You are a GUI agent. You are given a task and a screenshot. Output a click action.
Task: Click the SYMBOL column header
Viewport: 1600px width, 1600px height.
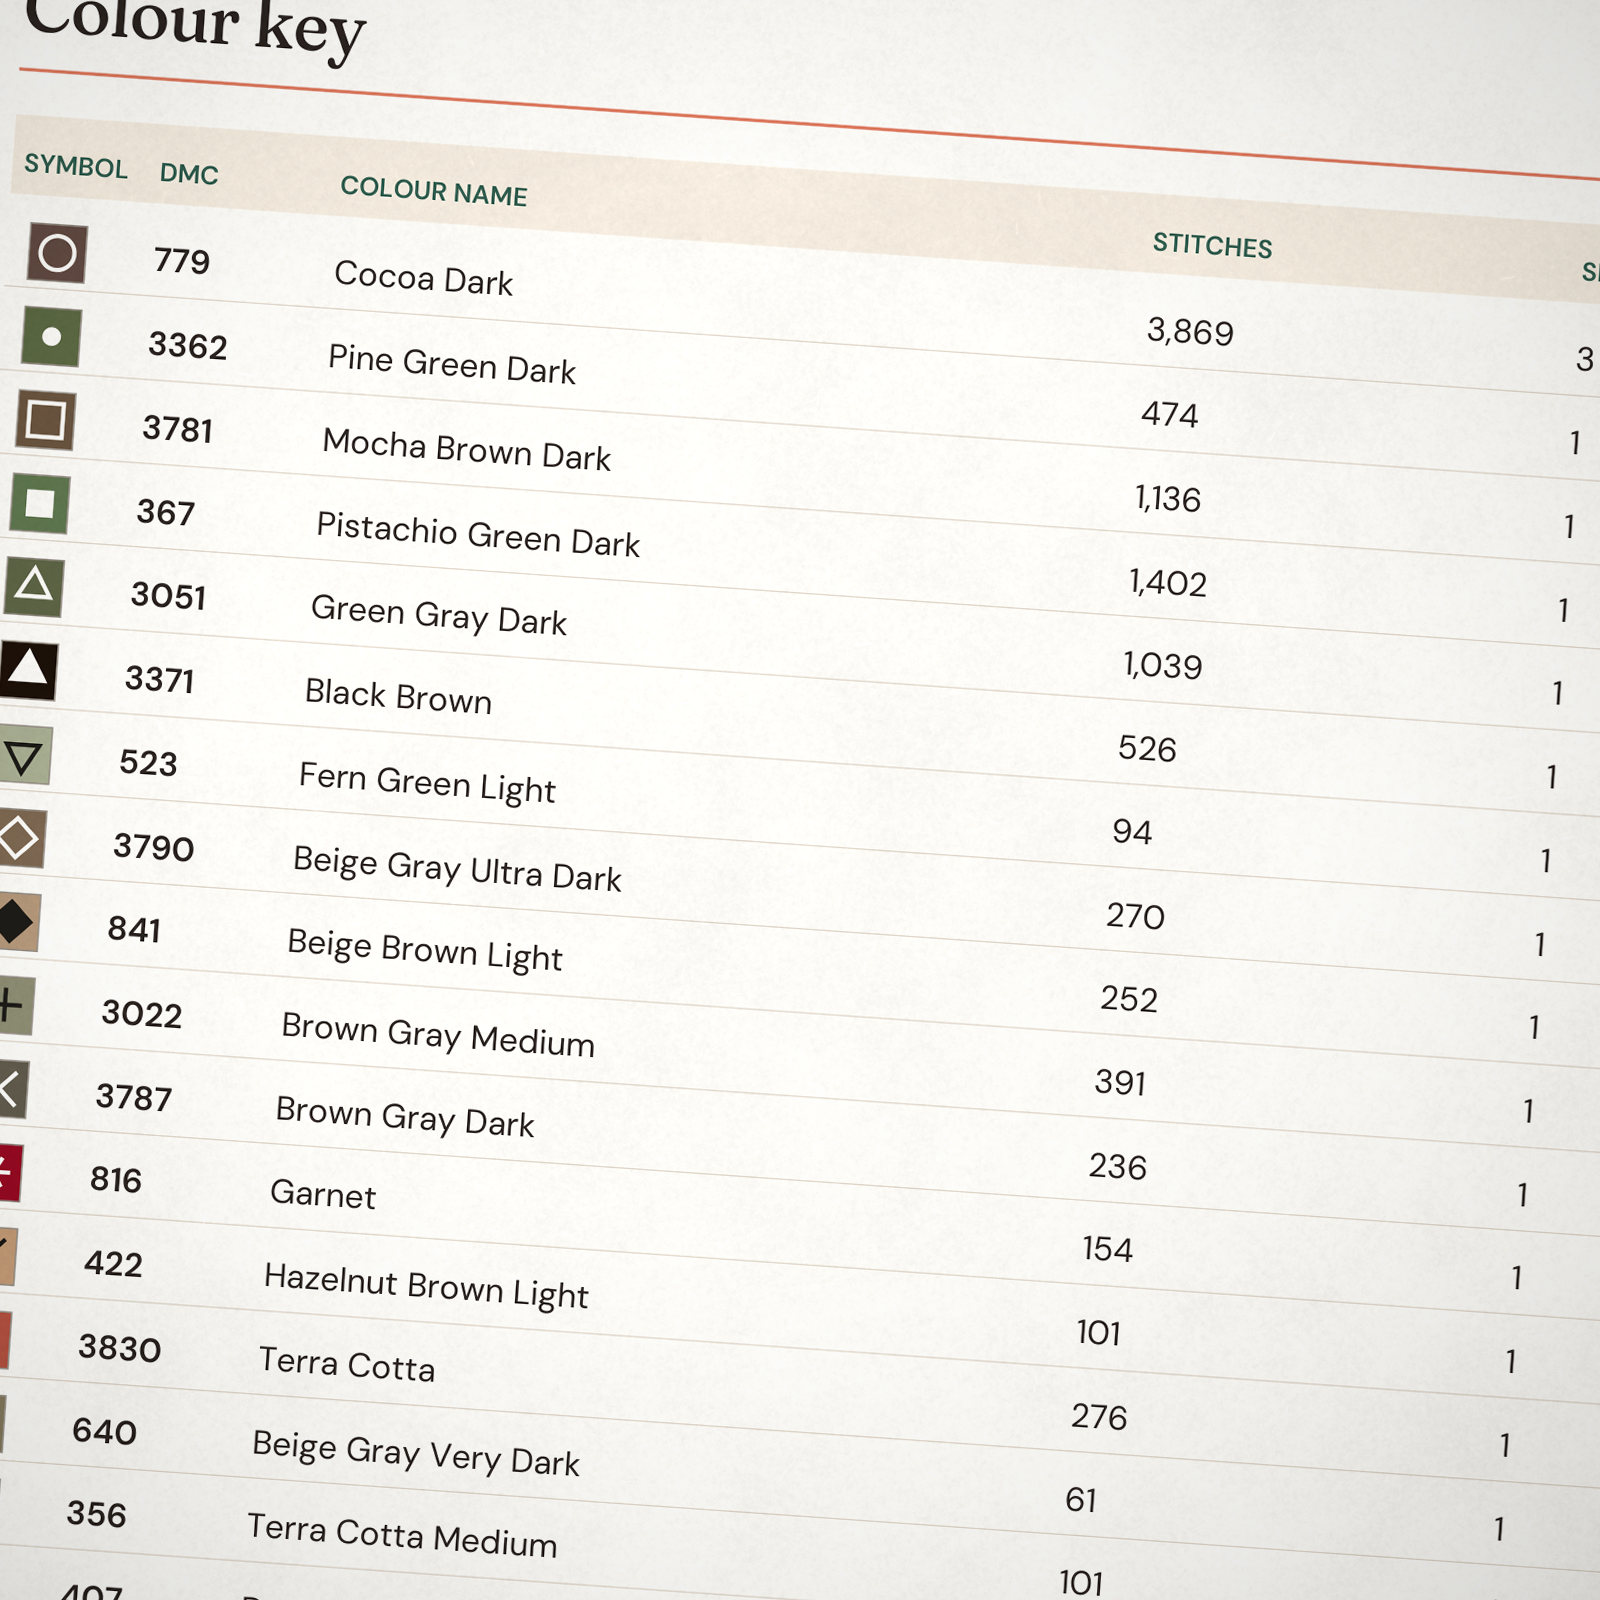(x=76, y=166)
